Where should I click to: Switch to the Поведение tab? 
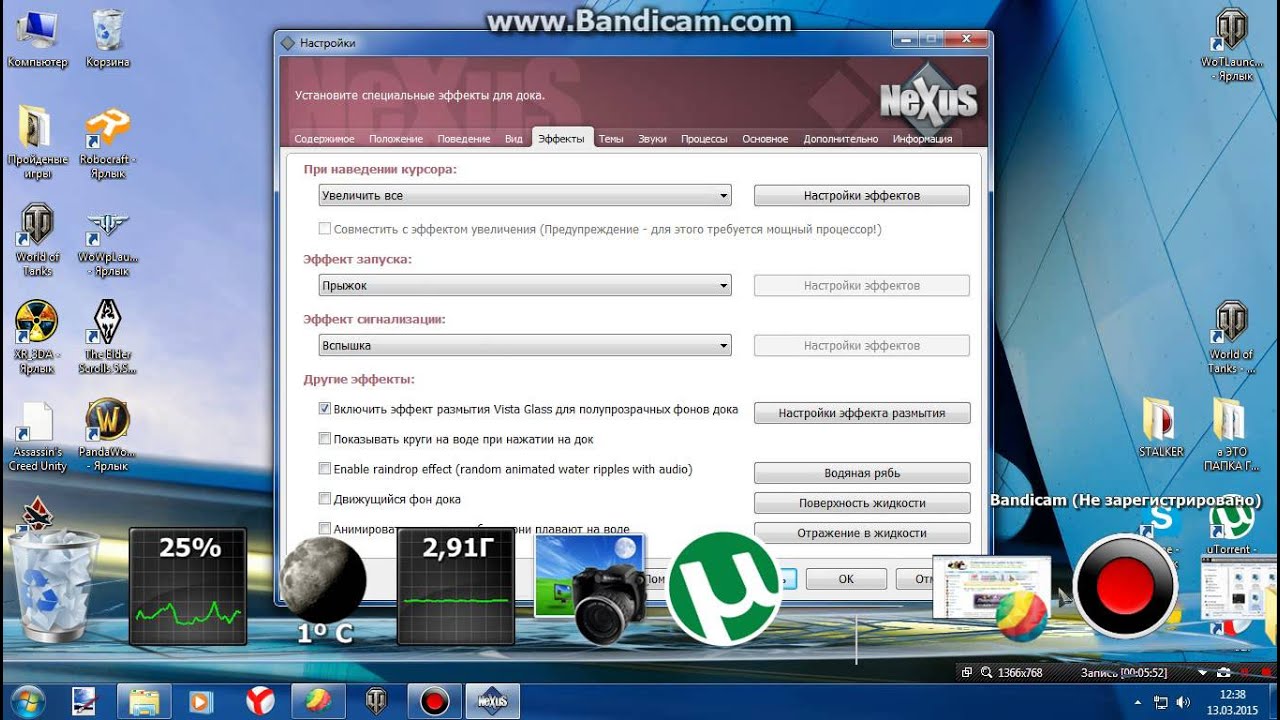point(464,139)
